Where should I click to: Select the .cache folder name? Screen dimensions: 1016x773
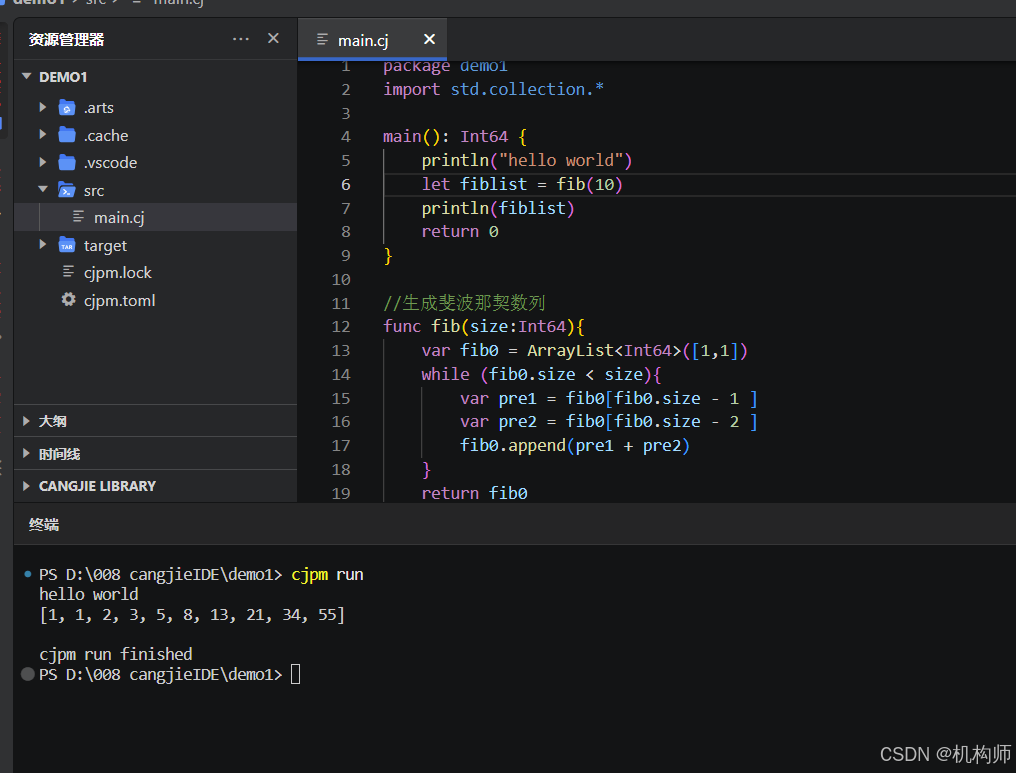click(x=106, y=135)
